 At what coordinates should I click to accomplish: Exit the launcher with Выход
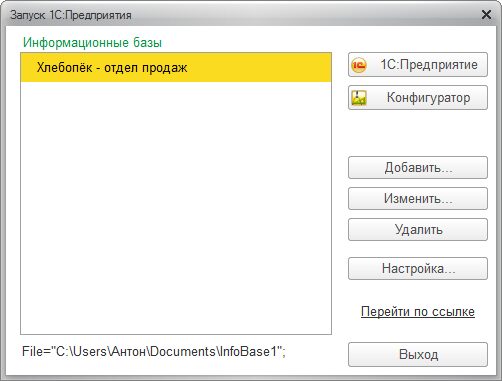click(x=418, y=354)
